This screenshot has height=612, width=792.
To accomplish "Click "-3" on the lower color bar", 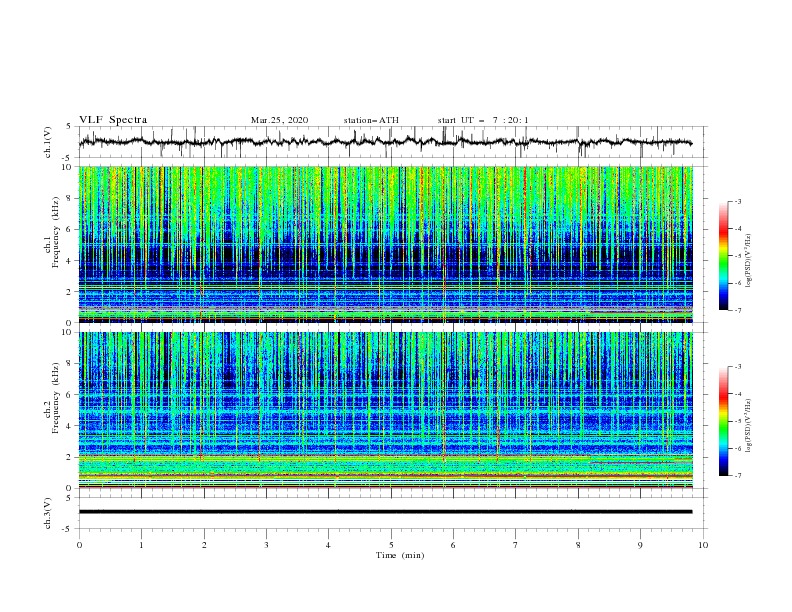I will pos(737,367).
